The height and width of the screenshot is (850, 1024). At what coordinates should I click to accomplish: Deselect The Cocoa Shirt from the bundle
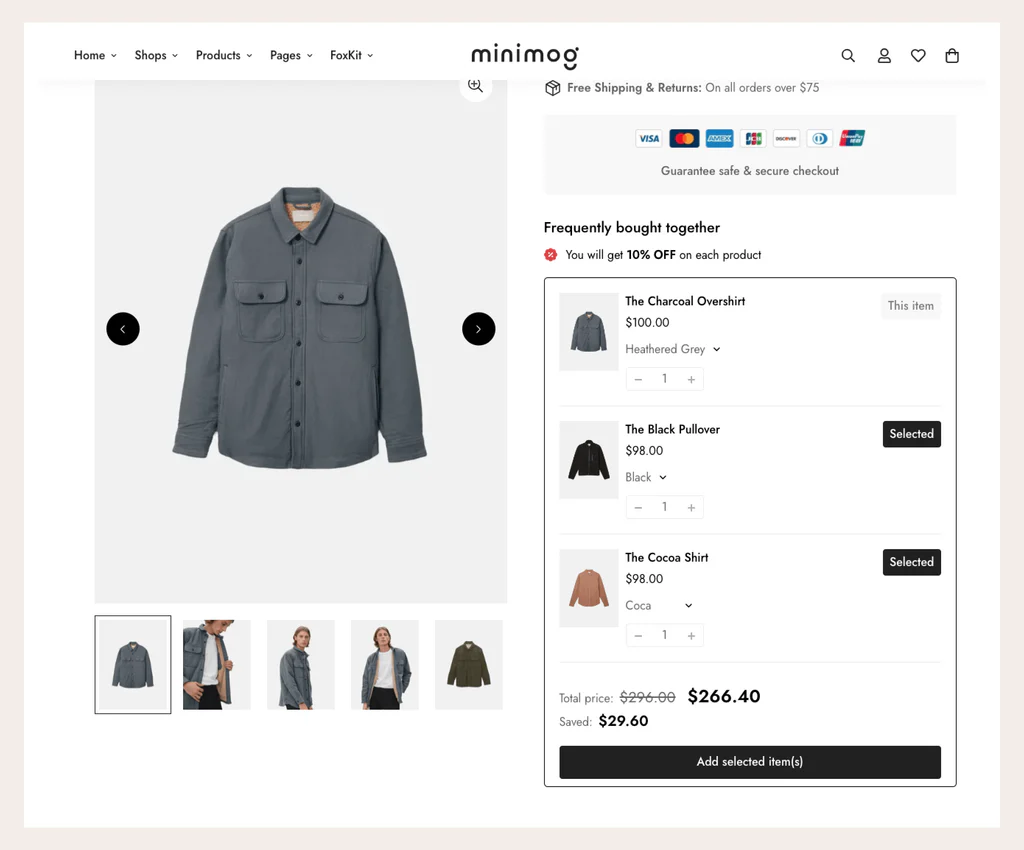pos(911,562)
